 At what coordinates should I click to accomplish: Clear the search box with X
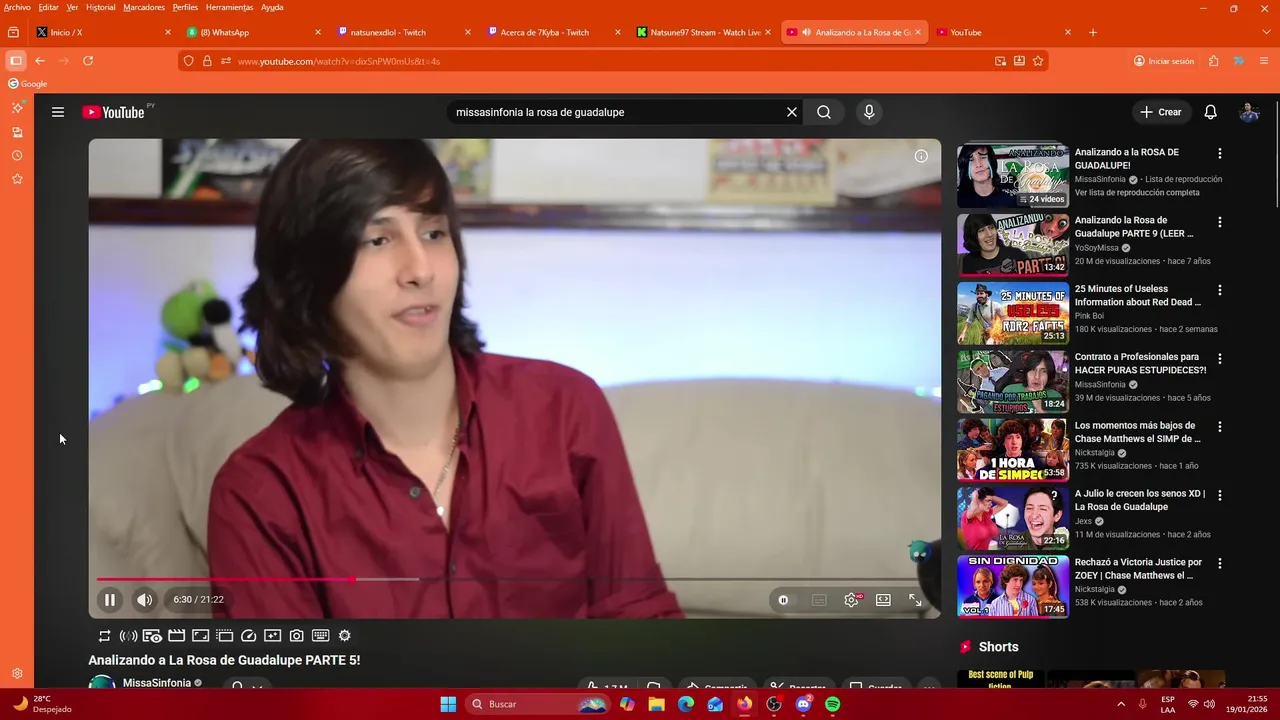click(x=792, y=112)
